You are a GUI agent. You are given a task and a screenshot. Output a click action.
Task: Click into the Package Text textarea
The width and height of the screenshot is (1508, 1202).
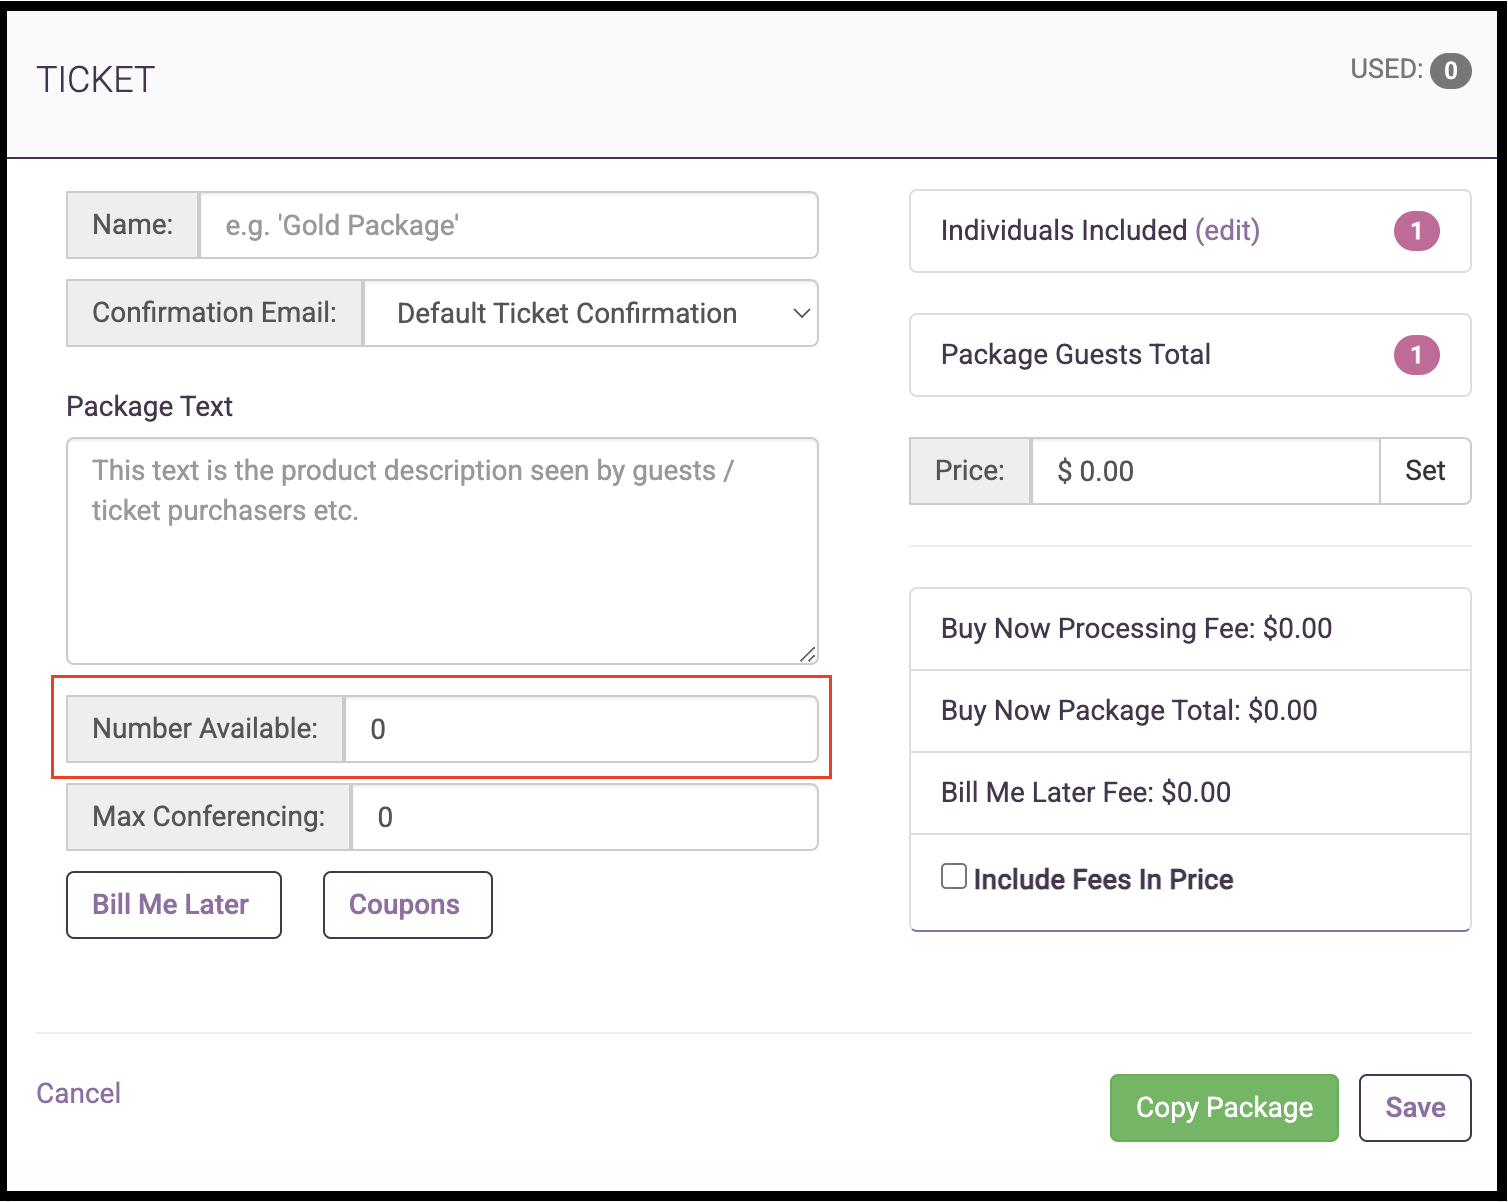pos(442,551)
